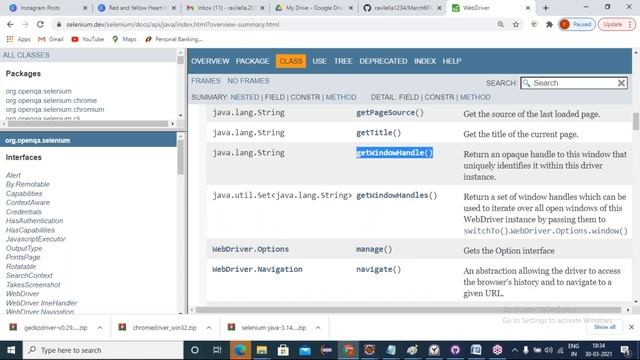Open the getTitle() method link
This screenshot has width=640, height=360.
tap(378, 133)
